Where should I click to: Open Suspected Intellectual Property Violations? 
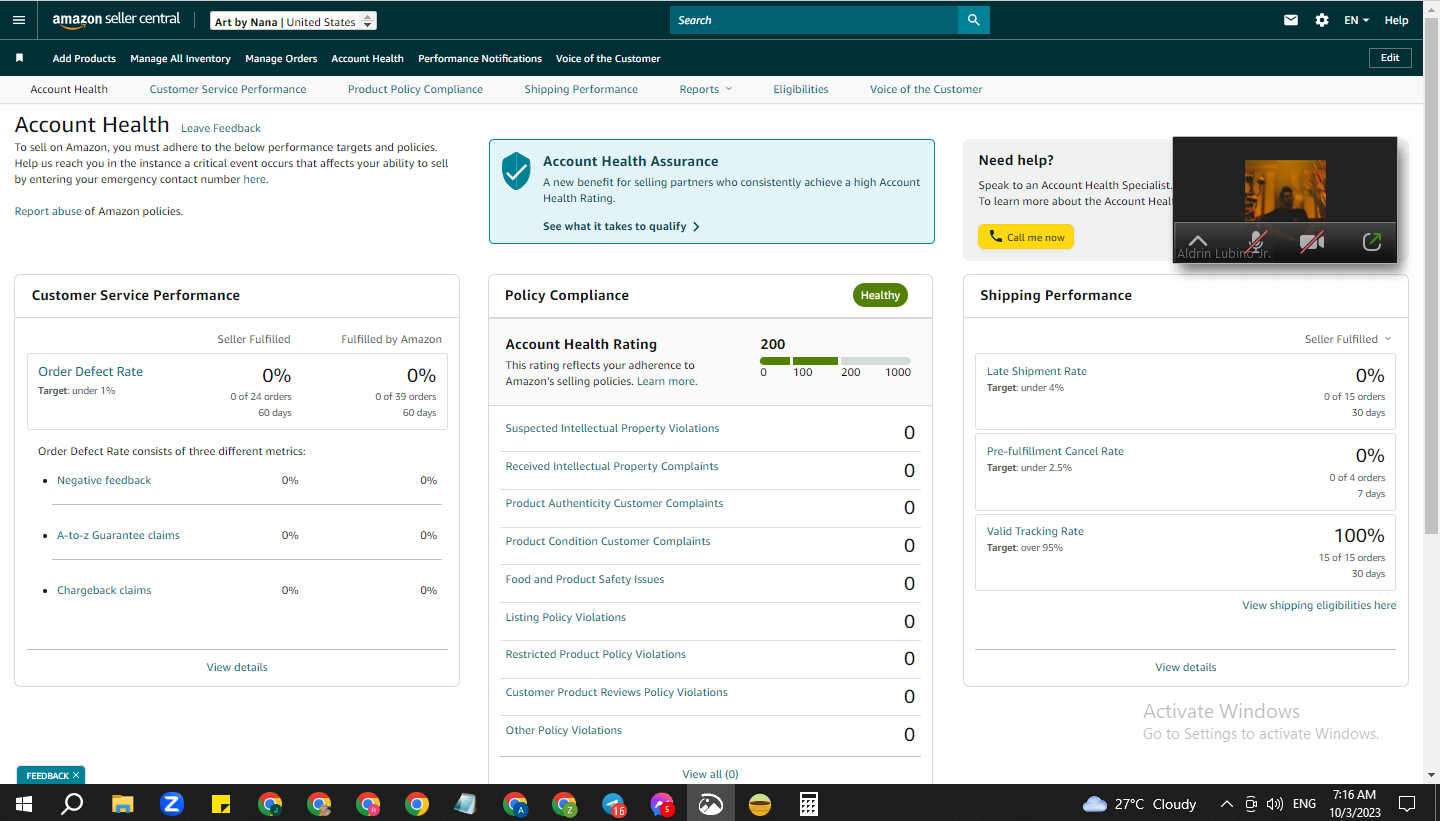[612, 428]
